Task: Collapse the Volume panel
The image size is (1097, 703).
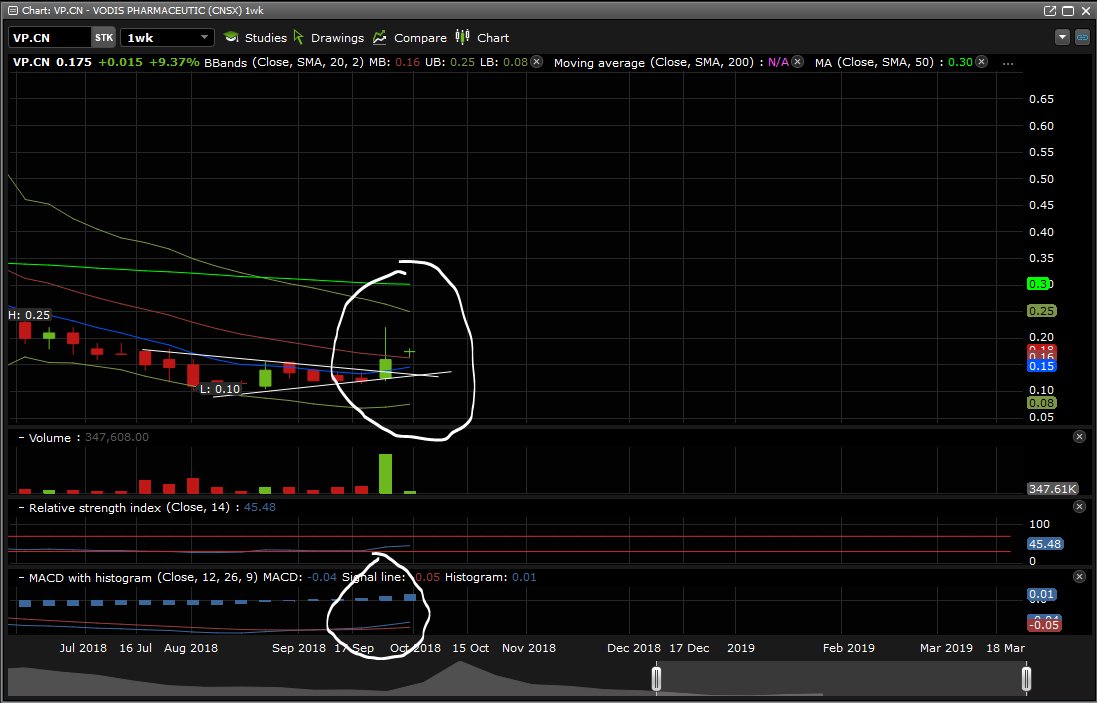Action: 22,438
